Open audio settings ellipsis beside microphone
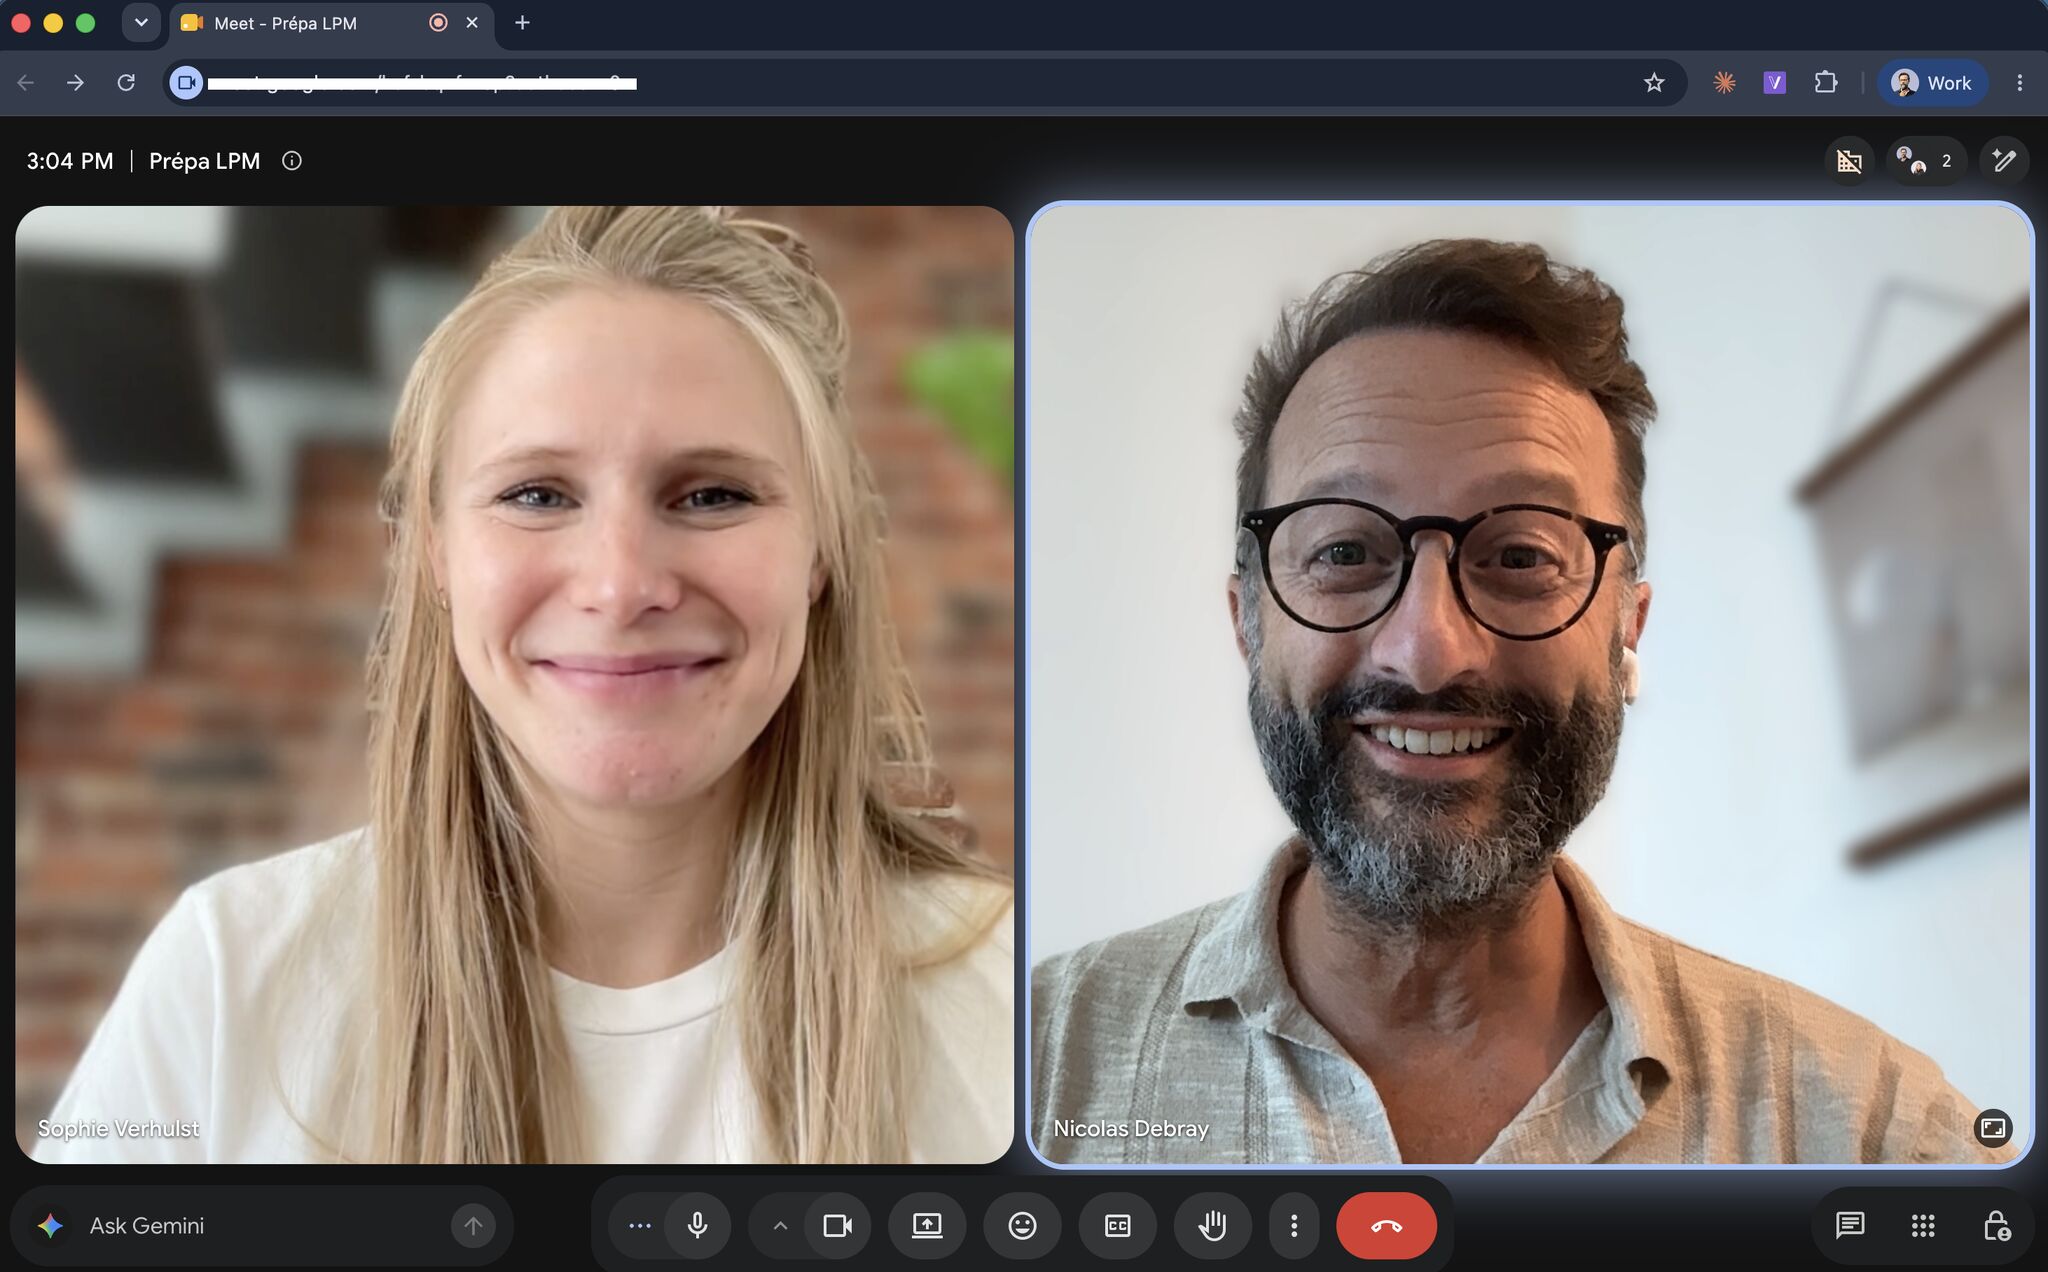Screen dimensions: 2048x1272 (x=640, y=1225)
